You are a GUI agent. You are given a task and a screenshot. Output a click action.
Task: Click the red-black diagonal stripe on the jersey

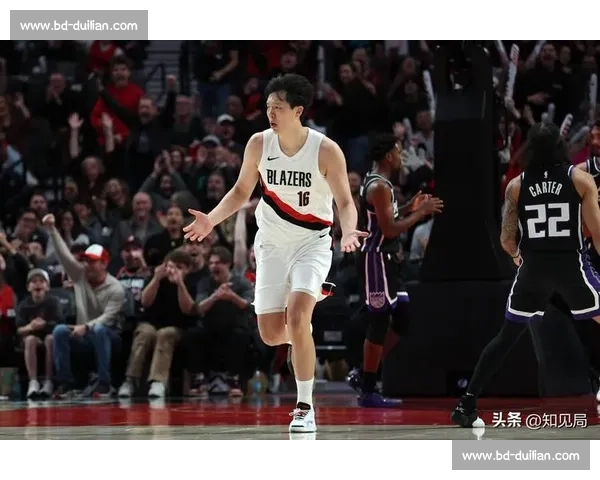coord(295,217)
